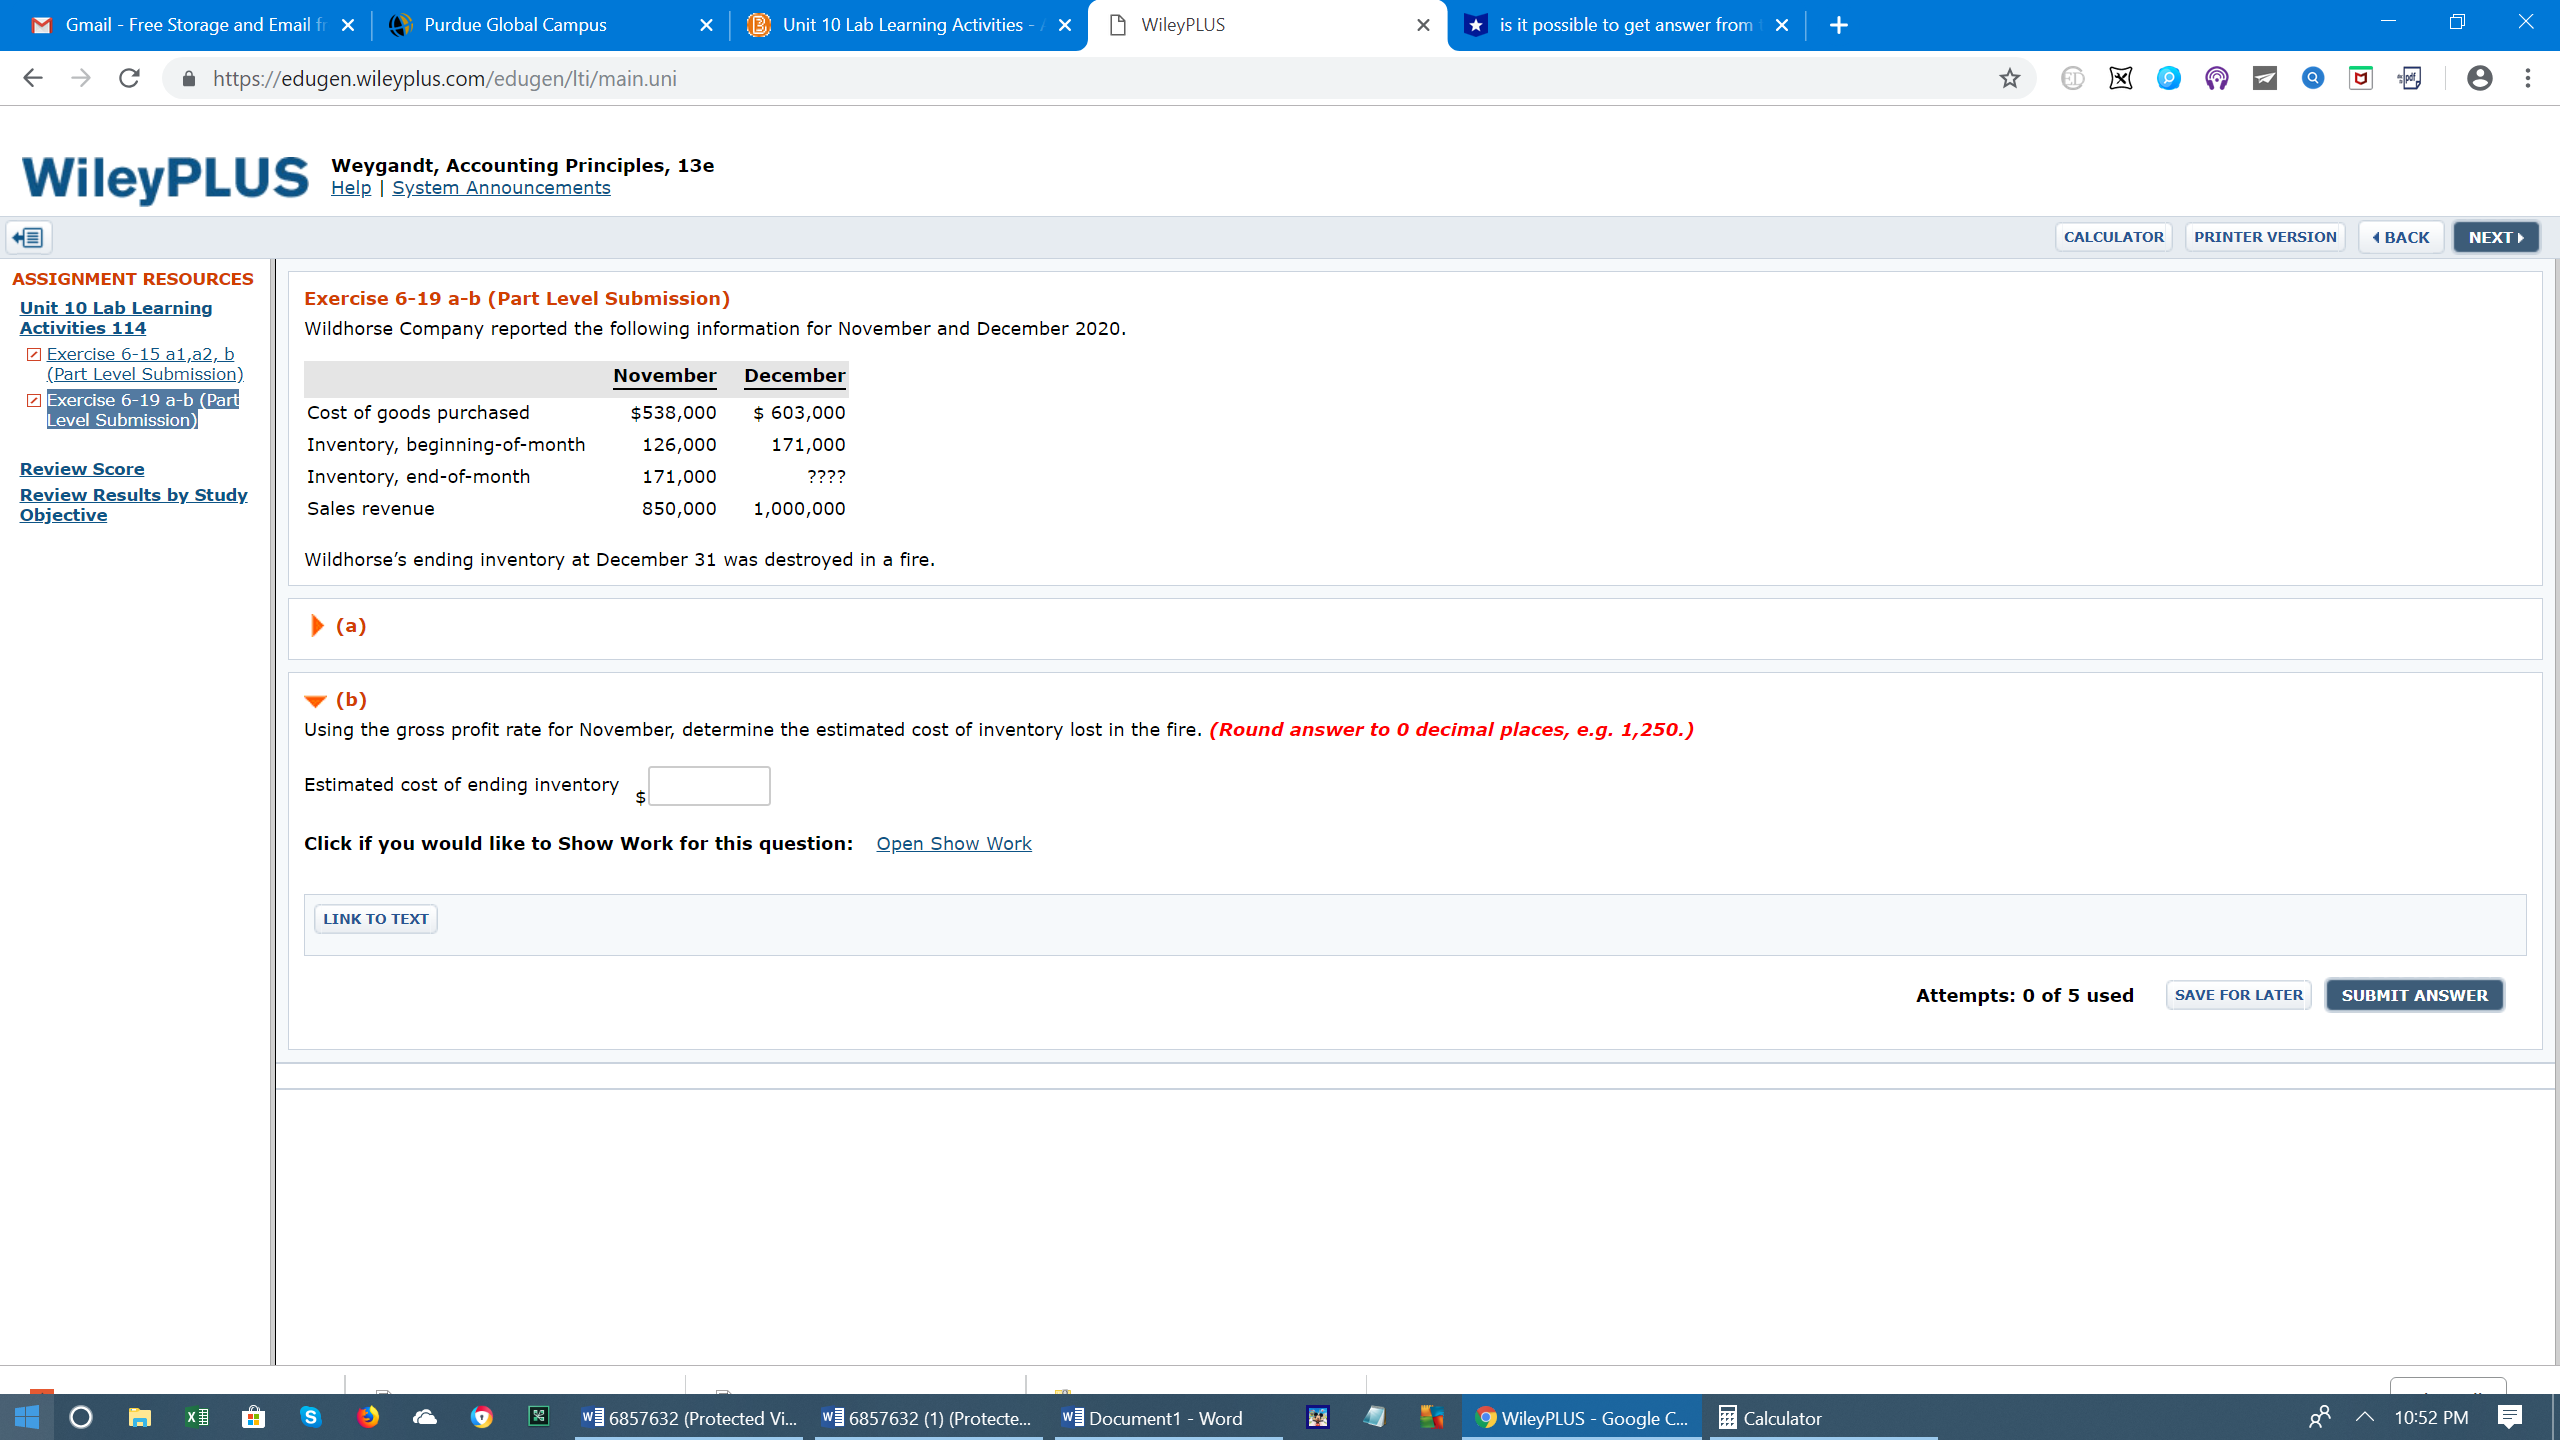Expand part (a) section triangle

coord(317,625)
